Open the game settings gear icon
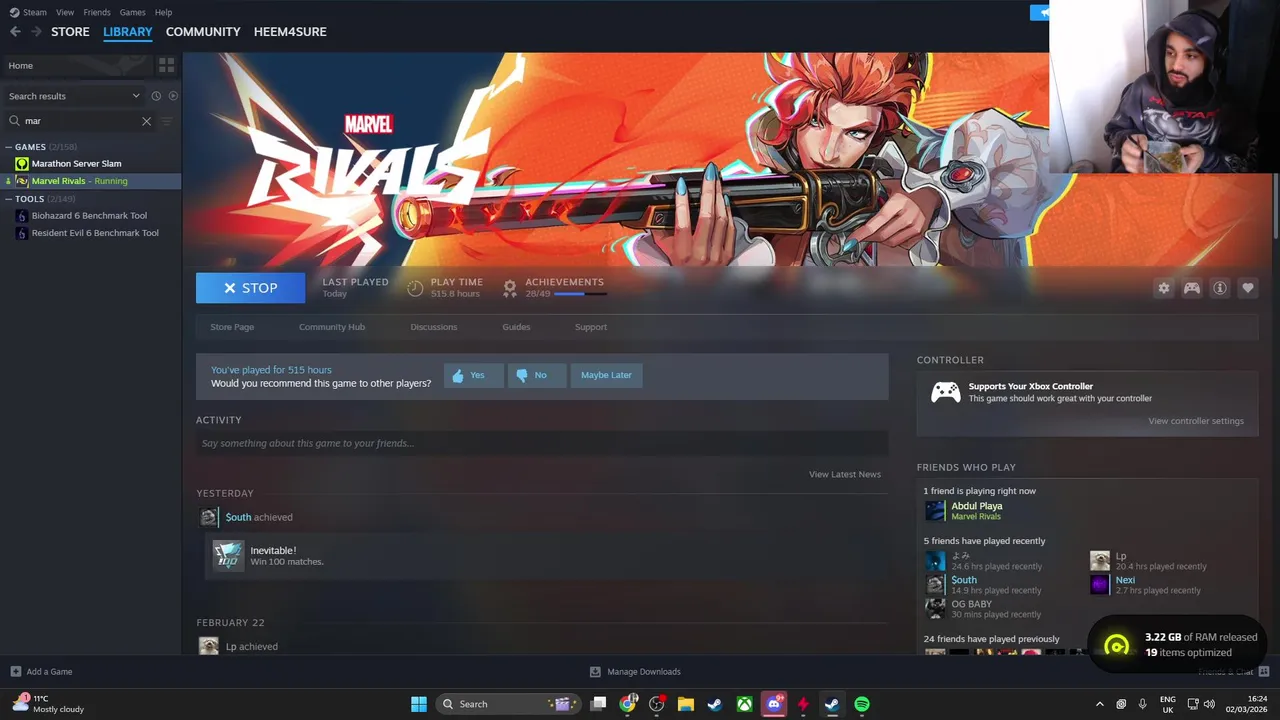 coord(1164,288)
